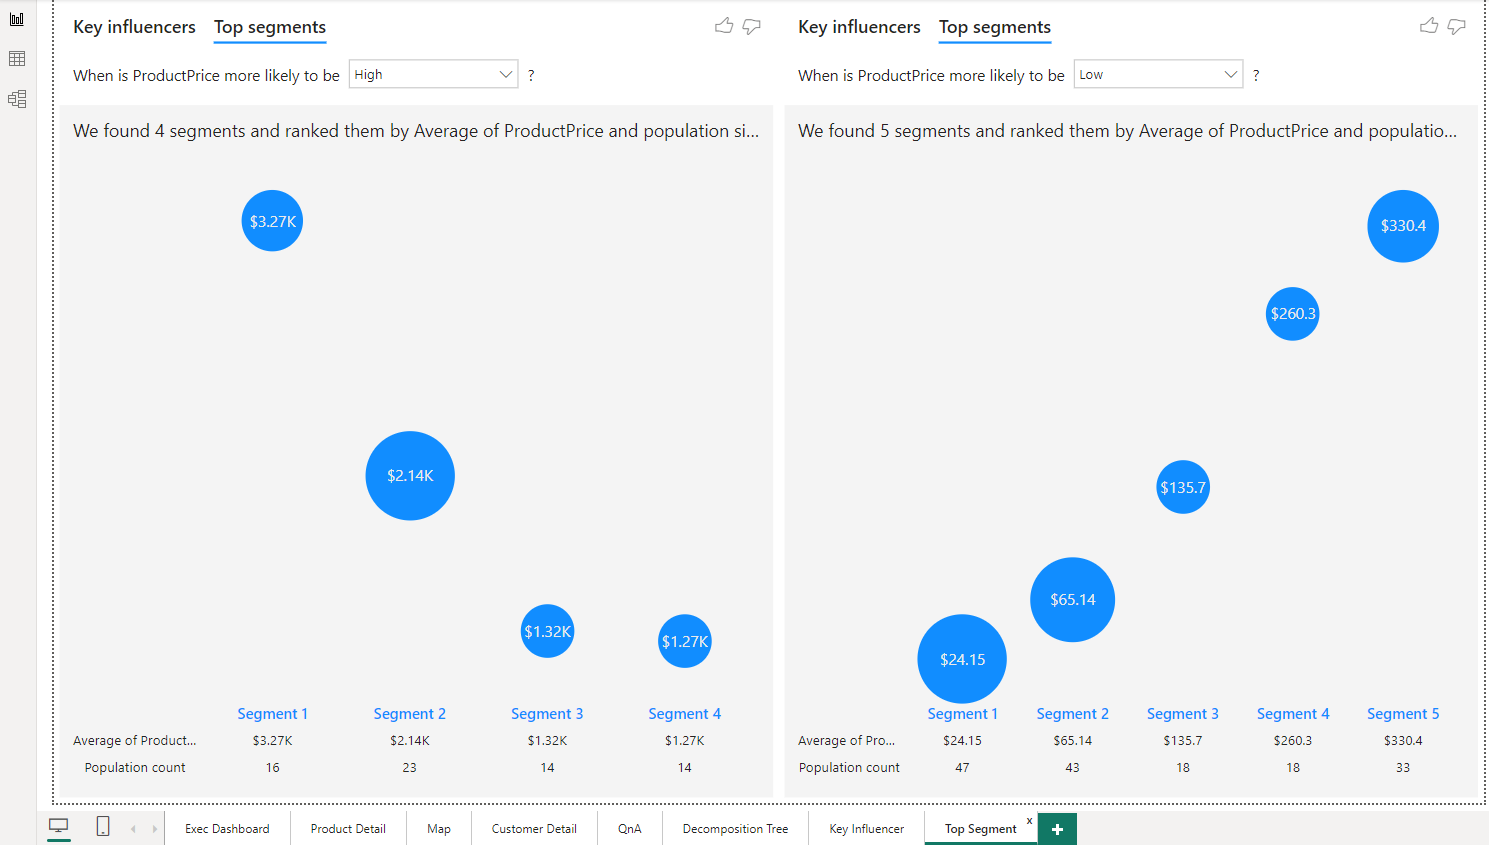Image resolution: width=1489 pixels, height=845 pixels.
Task: Click Segment 2 link in left visual
Action: (x=409, y=714)
